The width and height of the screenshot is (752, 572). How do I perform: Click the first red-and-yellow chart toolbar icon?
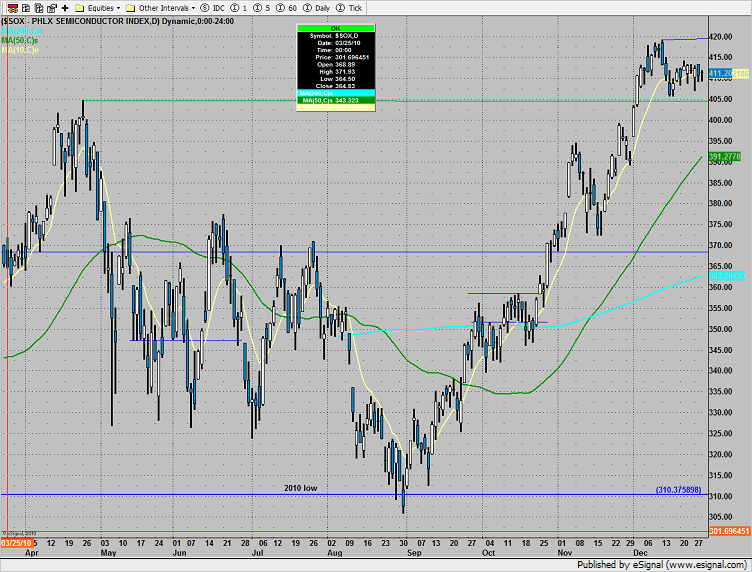click(x=13, y=8)
